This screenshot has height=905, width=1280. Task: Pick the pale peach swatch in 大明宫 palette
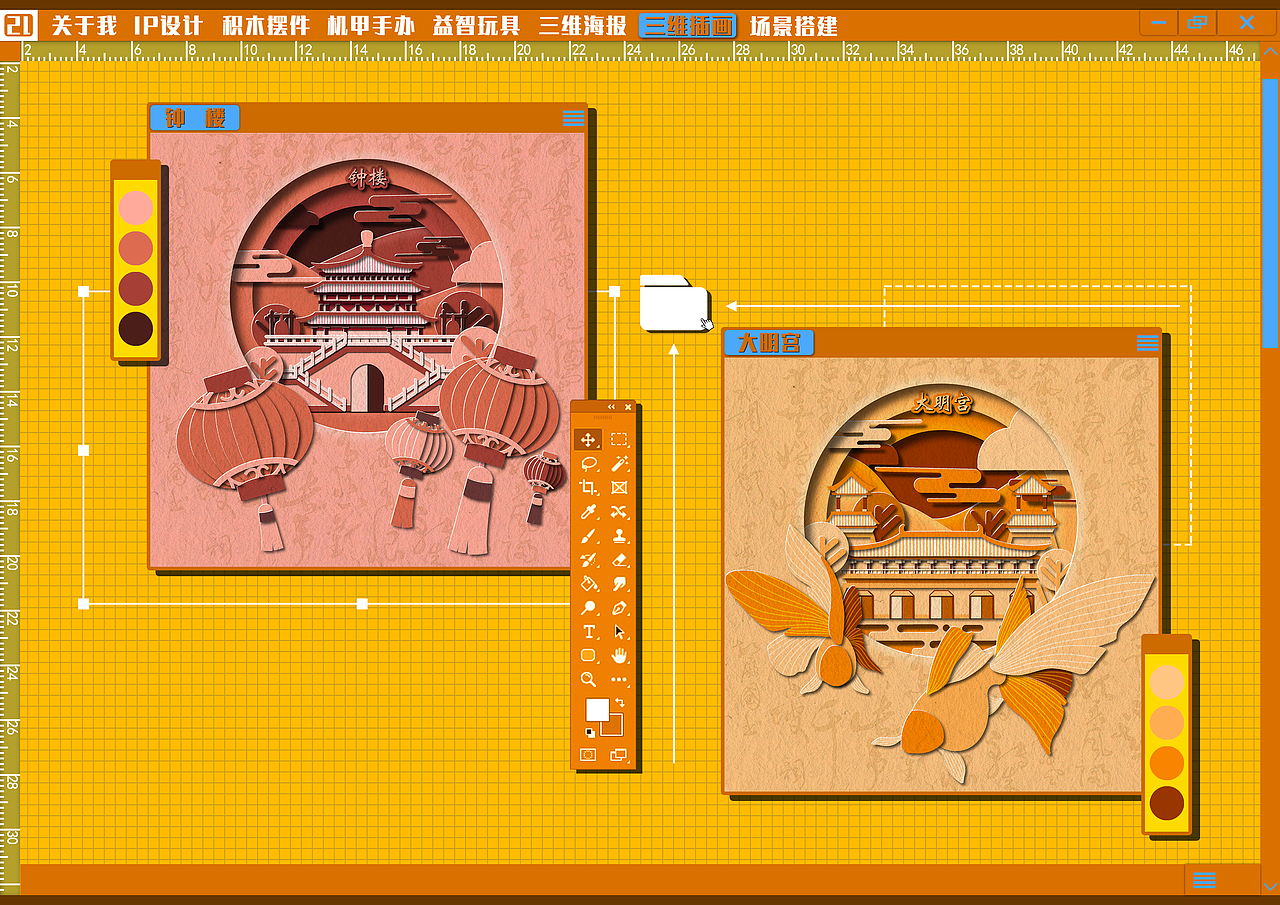1167,682
